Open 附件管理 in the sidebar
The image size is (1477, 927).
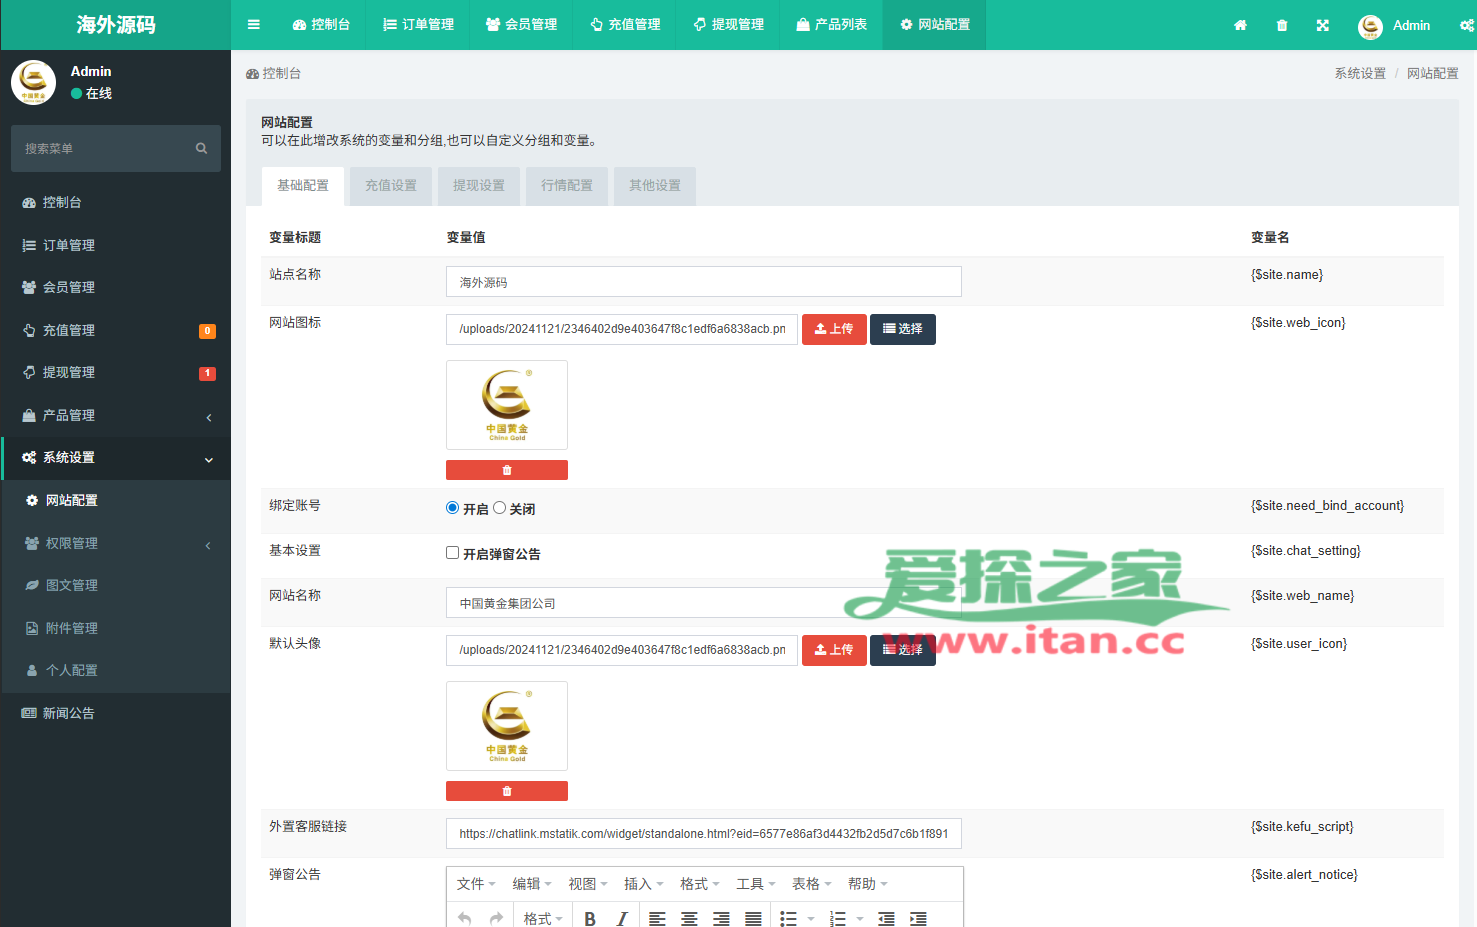[x=116, y=628]
